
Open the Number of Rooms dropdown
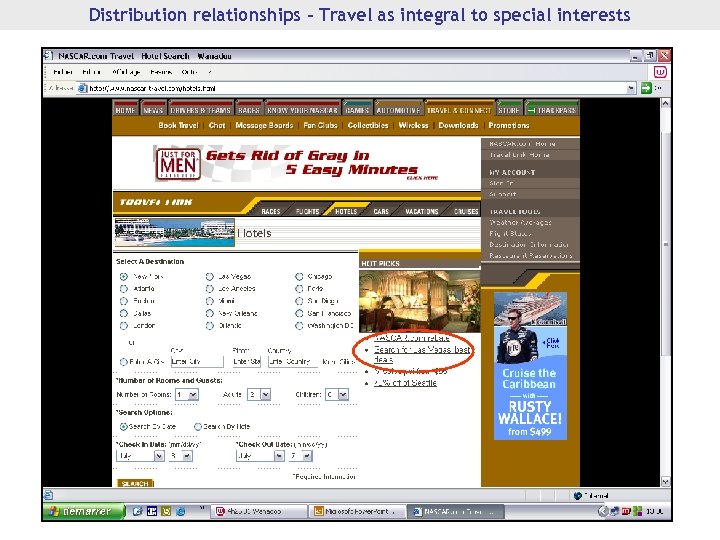(193, 394)
